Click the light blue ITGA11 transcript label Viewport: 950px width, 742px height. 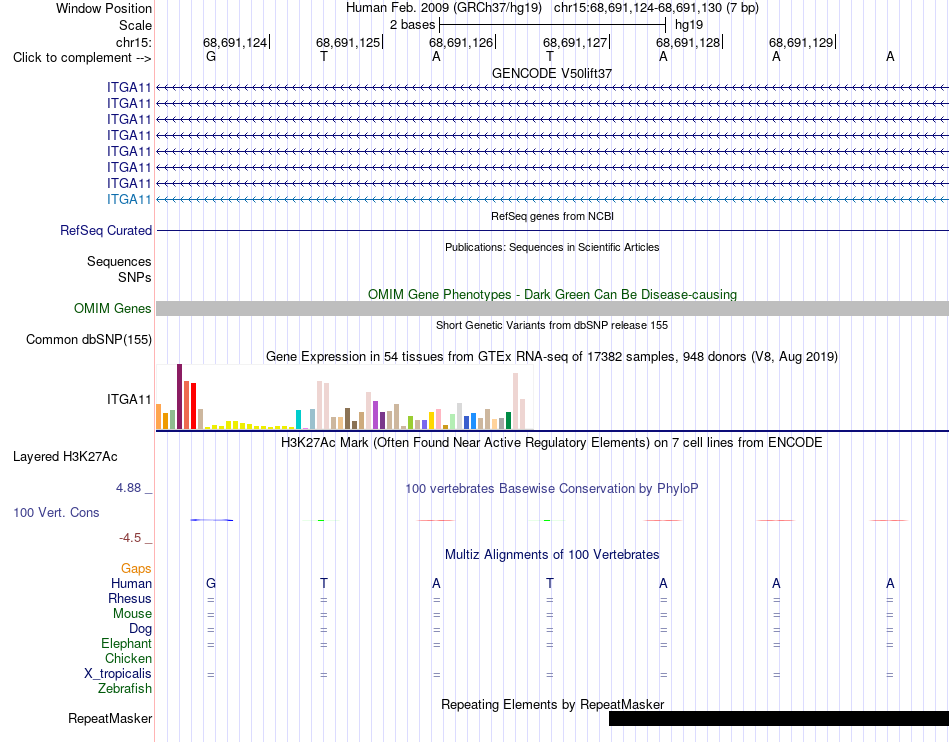click(x=129, y=199)
